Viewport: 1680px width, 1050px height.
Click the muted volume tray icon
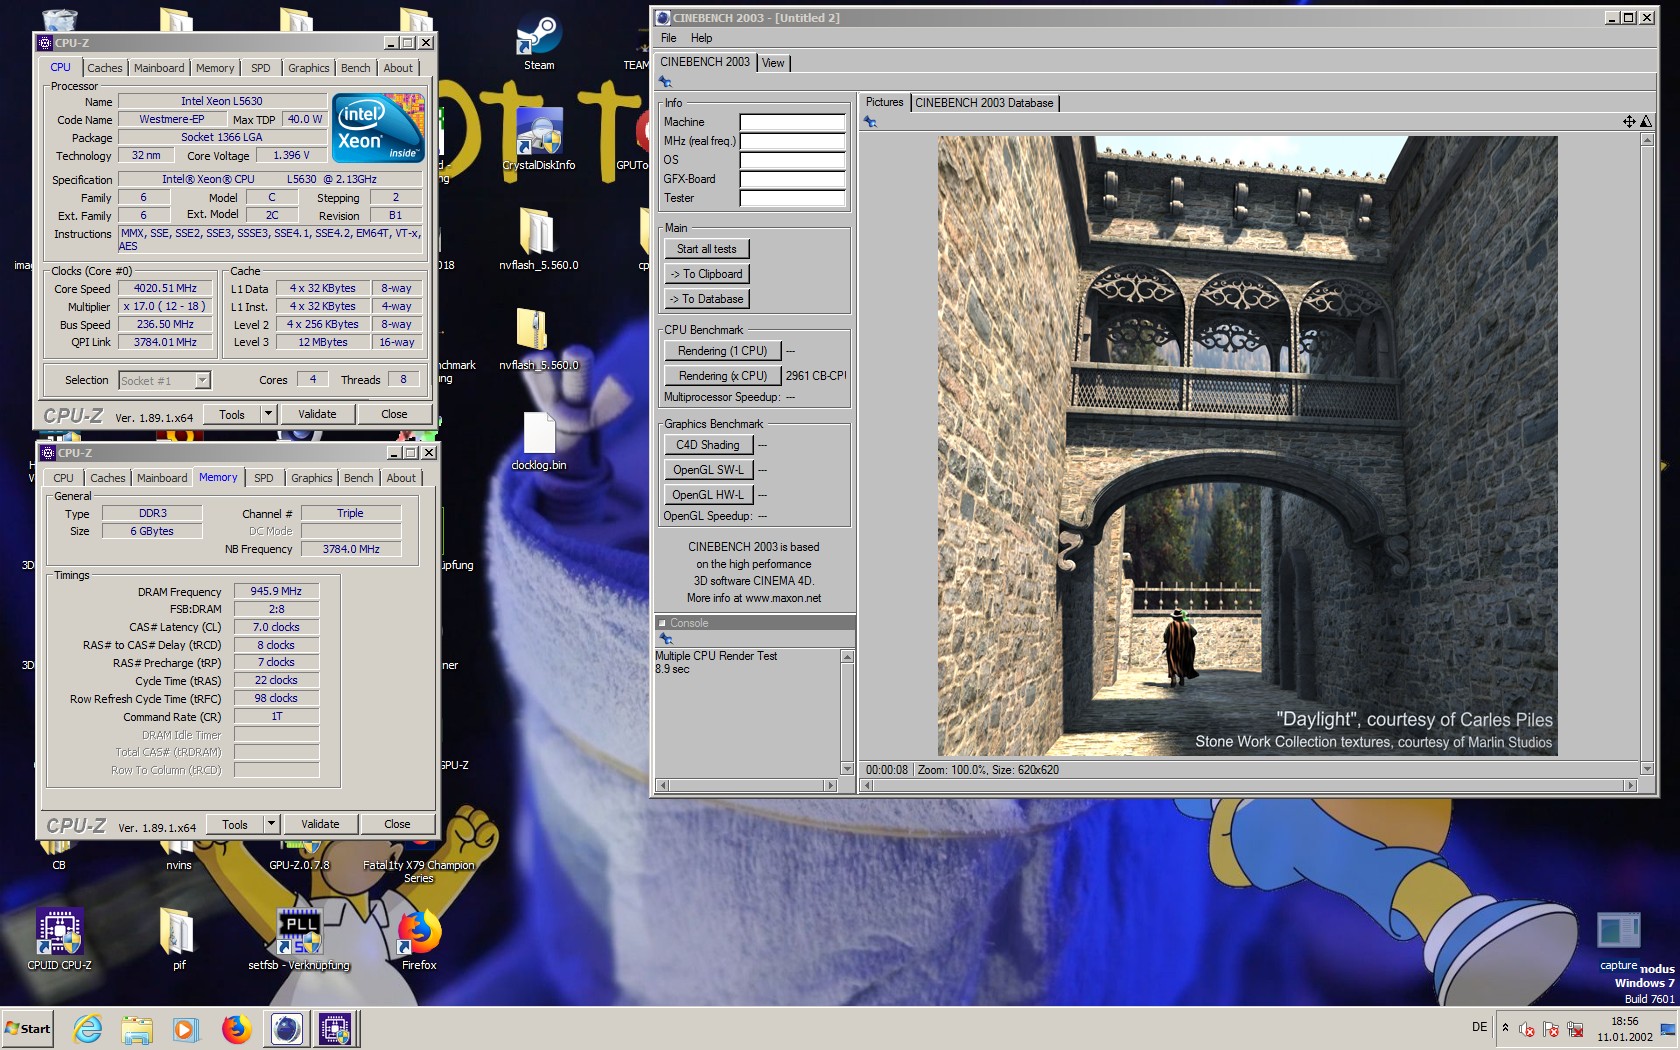click(x=1527, y=1029)
